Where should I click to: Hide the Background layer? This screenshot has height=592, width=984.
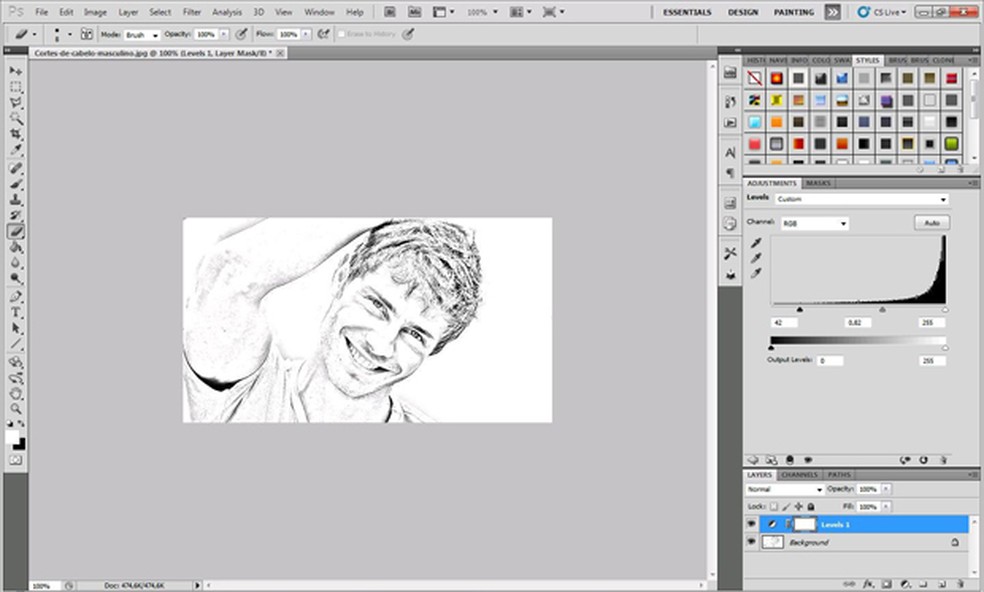752,542
